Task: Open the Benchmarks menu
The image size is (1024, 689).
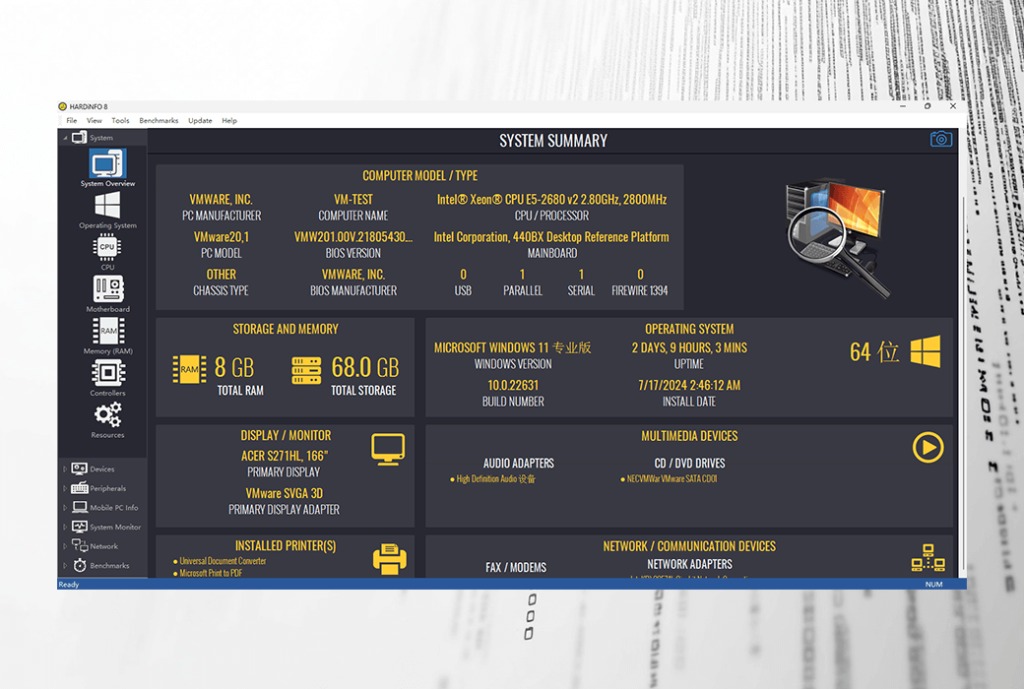Action: click(x=159, y=121)
